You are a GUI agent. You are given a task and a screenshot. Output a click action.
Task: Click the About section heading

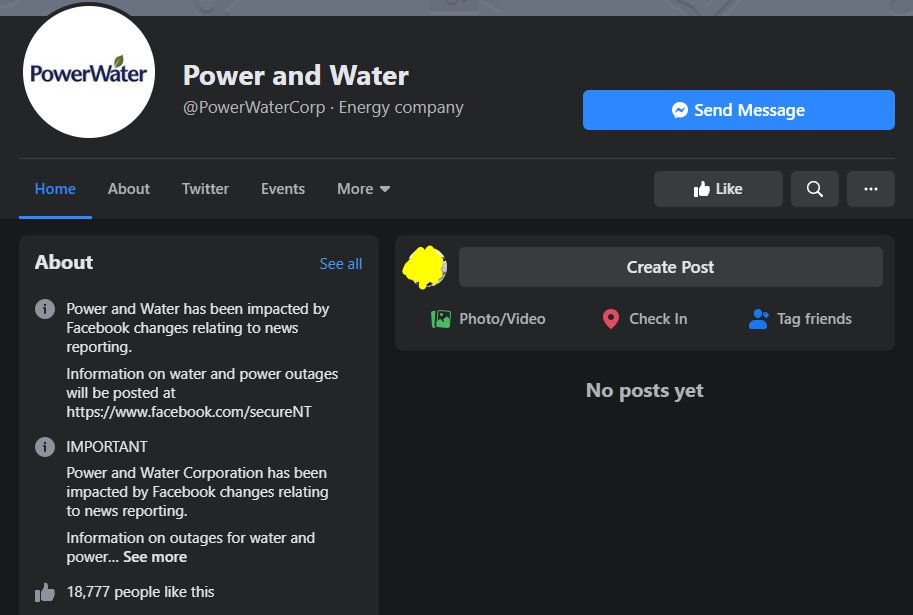click(64, 262)
